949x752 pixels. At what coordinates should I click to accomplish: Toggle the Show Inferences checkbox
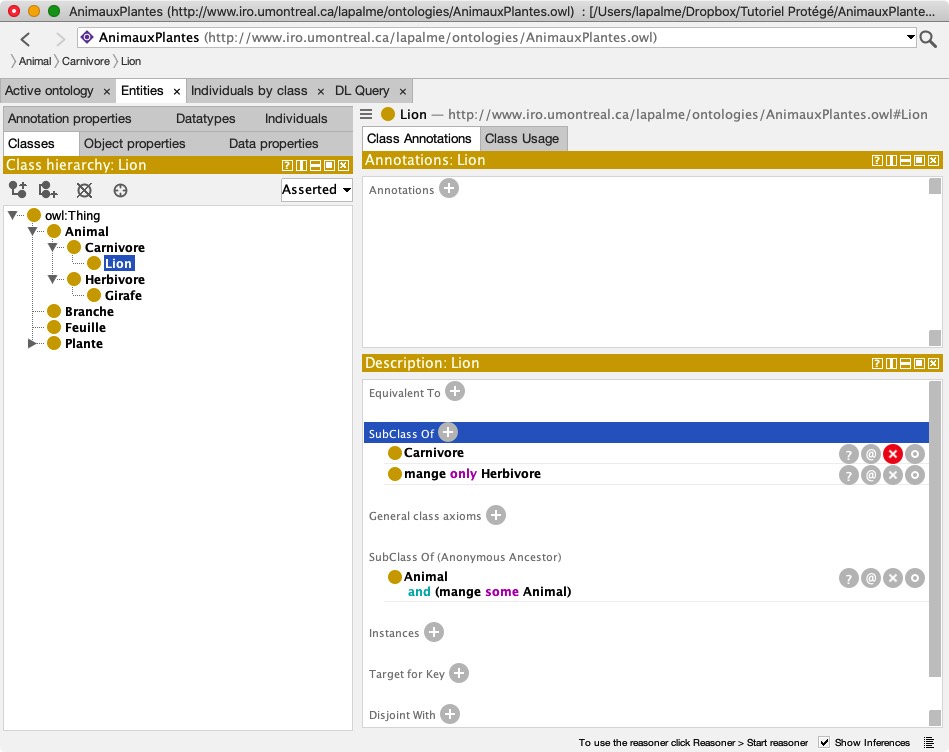tap(824, 742)
